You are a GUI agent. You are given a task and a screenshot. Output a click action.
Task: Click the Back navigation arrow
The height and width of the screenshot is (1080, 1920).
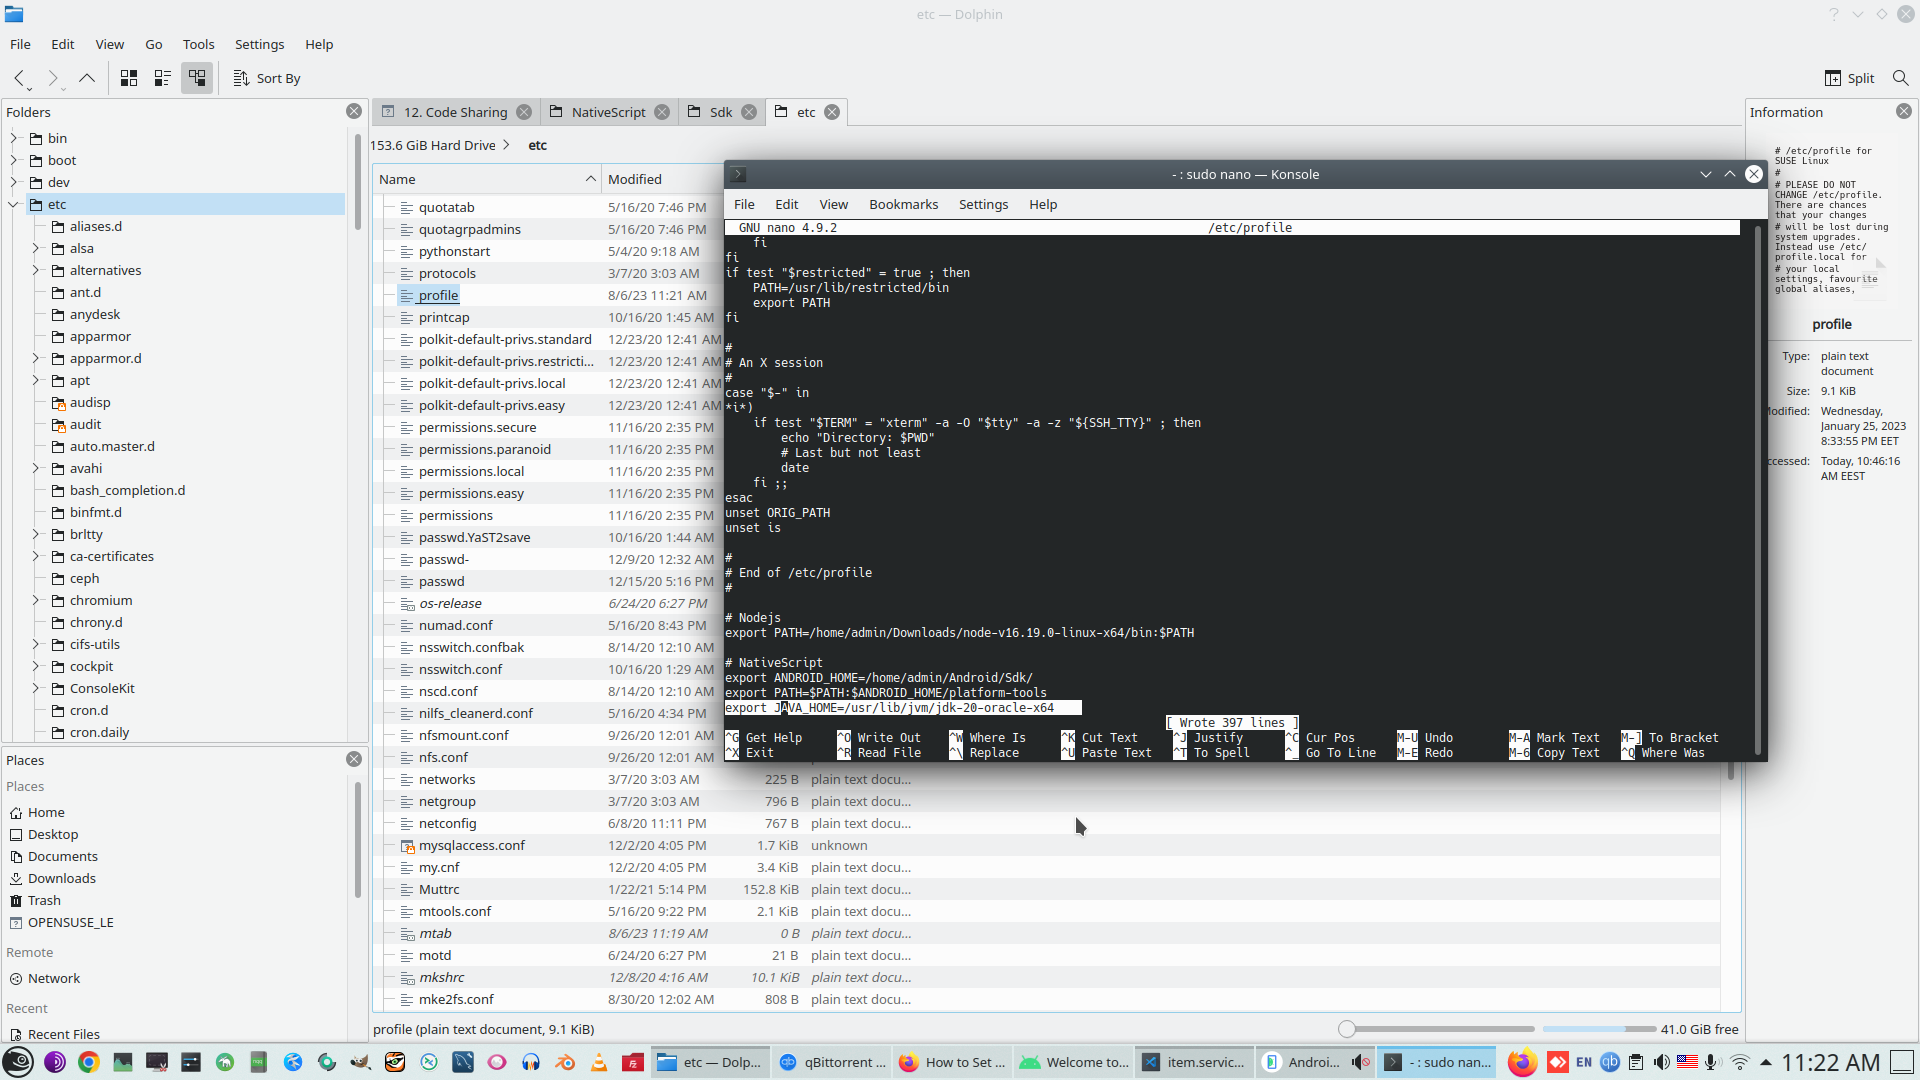pos(19,78)
